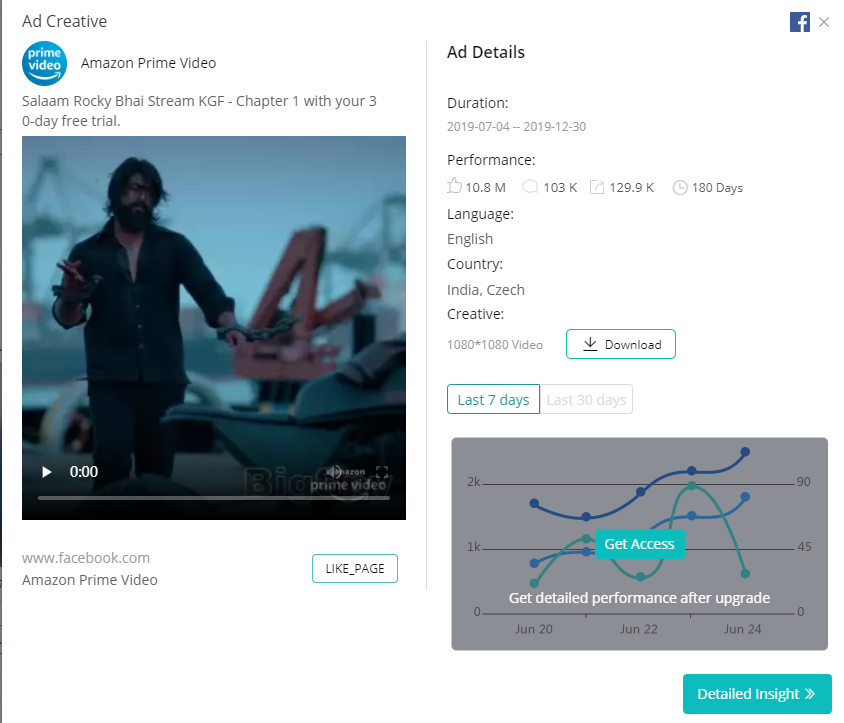
Task: Close the Ad Creative dialog
Action: click(824, 22)
